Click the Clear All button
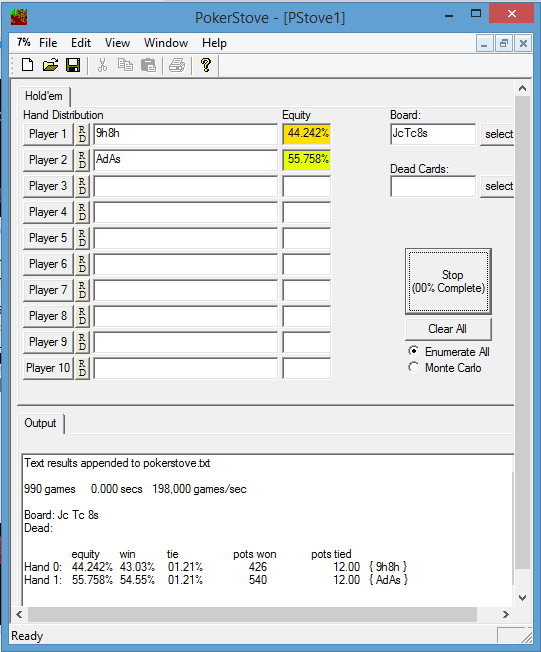The image size is (541, 652). [x=448, y=329]
